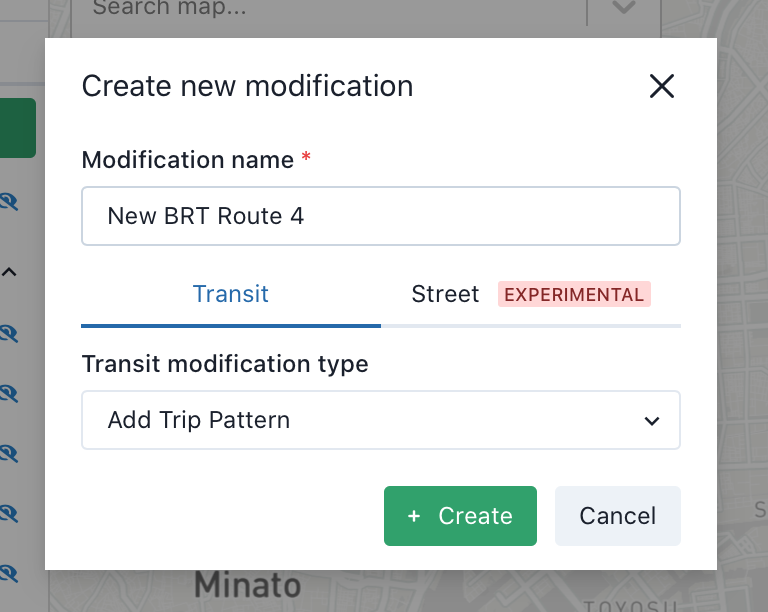Collapse the sidebar group with up chevron
The height and width of the screenshot is (612, 768).
tap(9, 272)
